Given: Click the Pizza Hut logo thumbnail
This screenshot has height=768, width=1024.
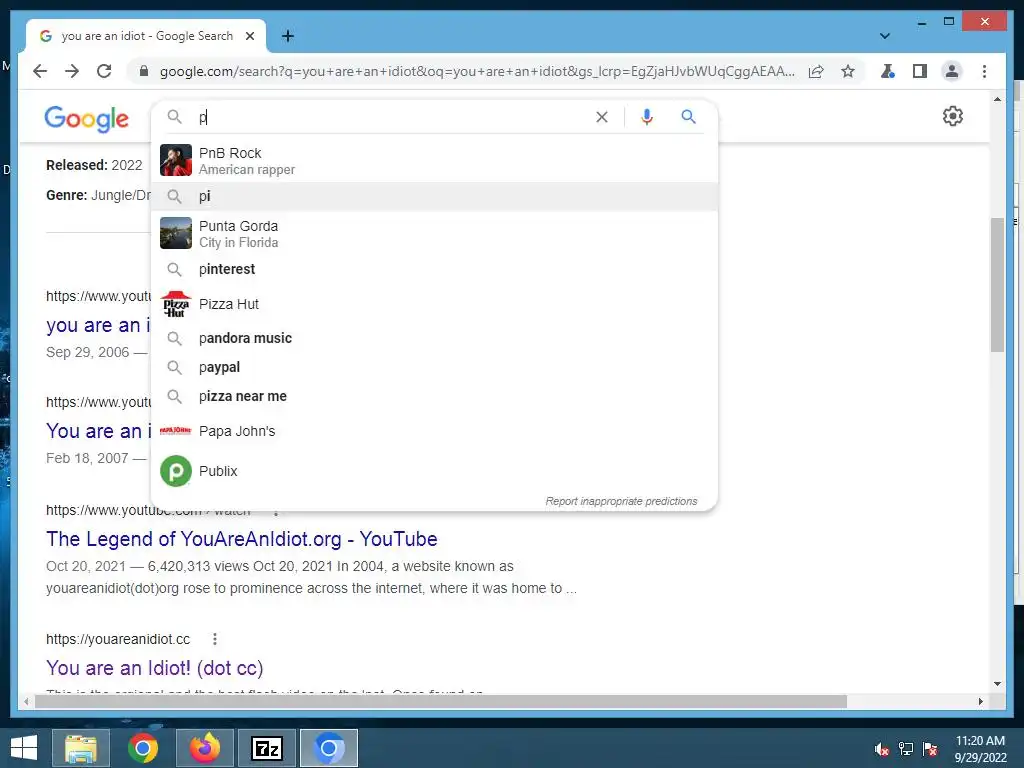Looking at the screenshot, I should pyautogui.click(x=176, y=304).
